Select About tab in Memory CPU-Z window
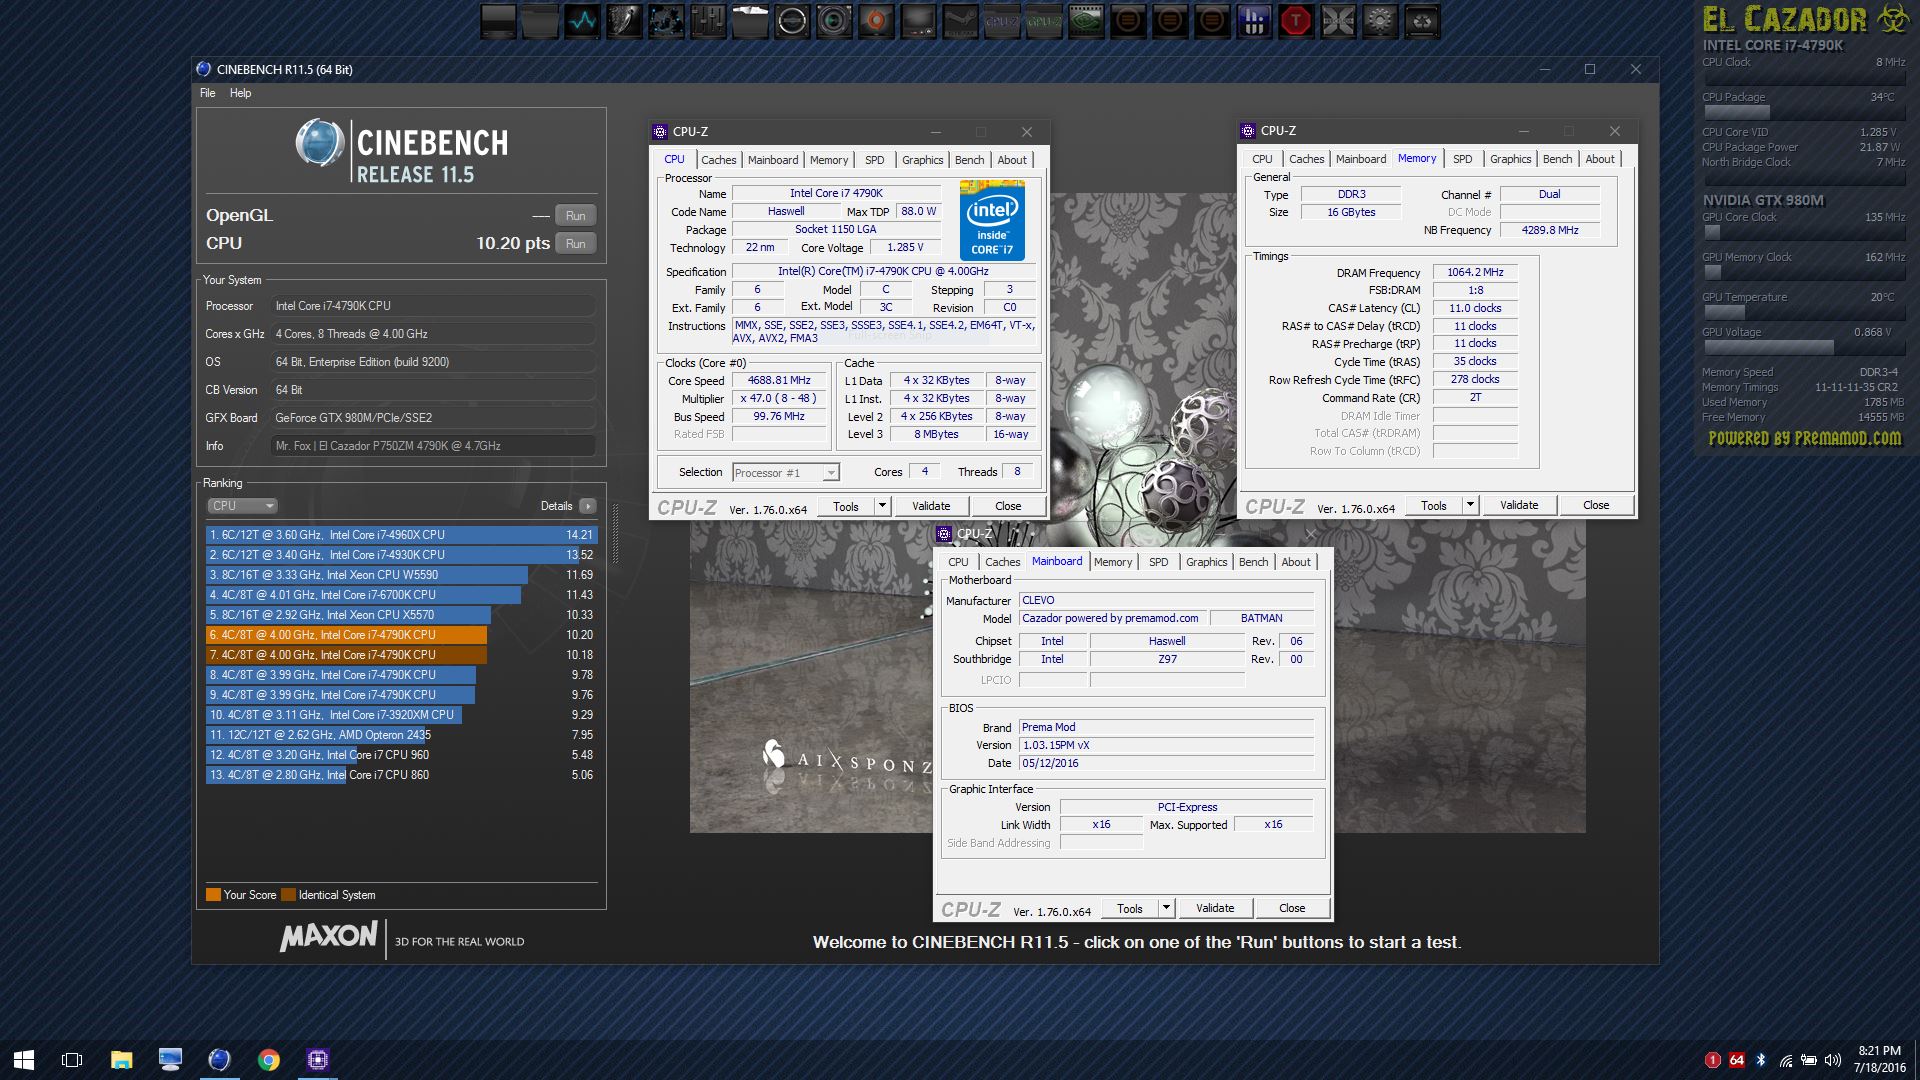Screen dimensions: 1920x1080 1599,159
